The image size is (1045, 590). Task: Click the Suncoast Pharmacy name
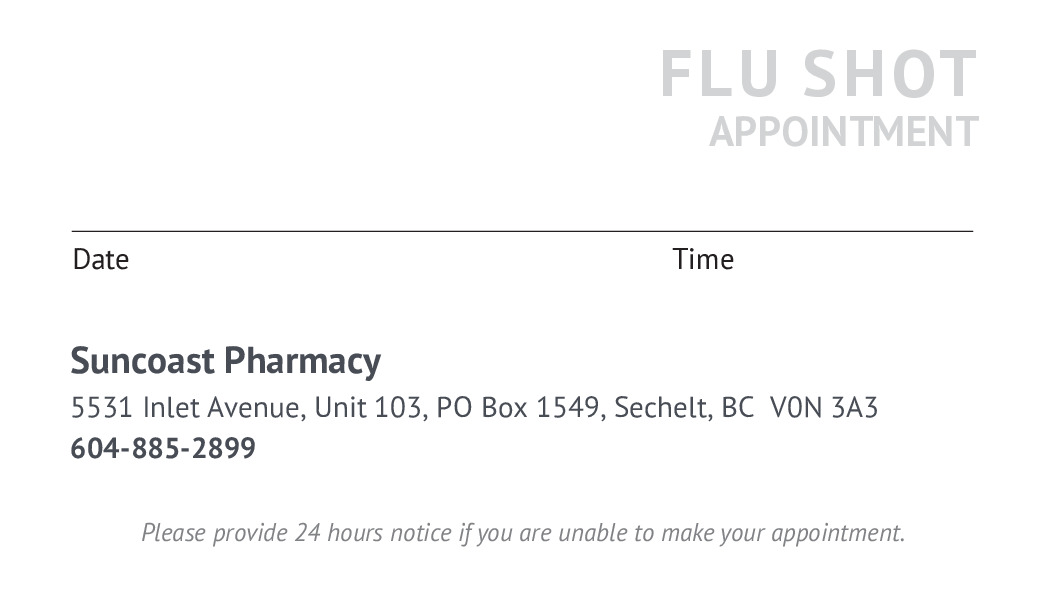(x=225, y=361)
